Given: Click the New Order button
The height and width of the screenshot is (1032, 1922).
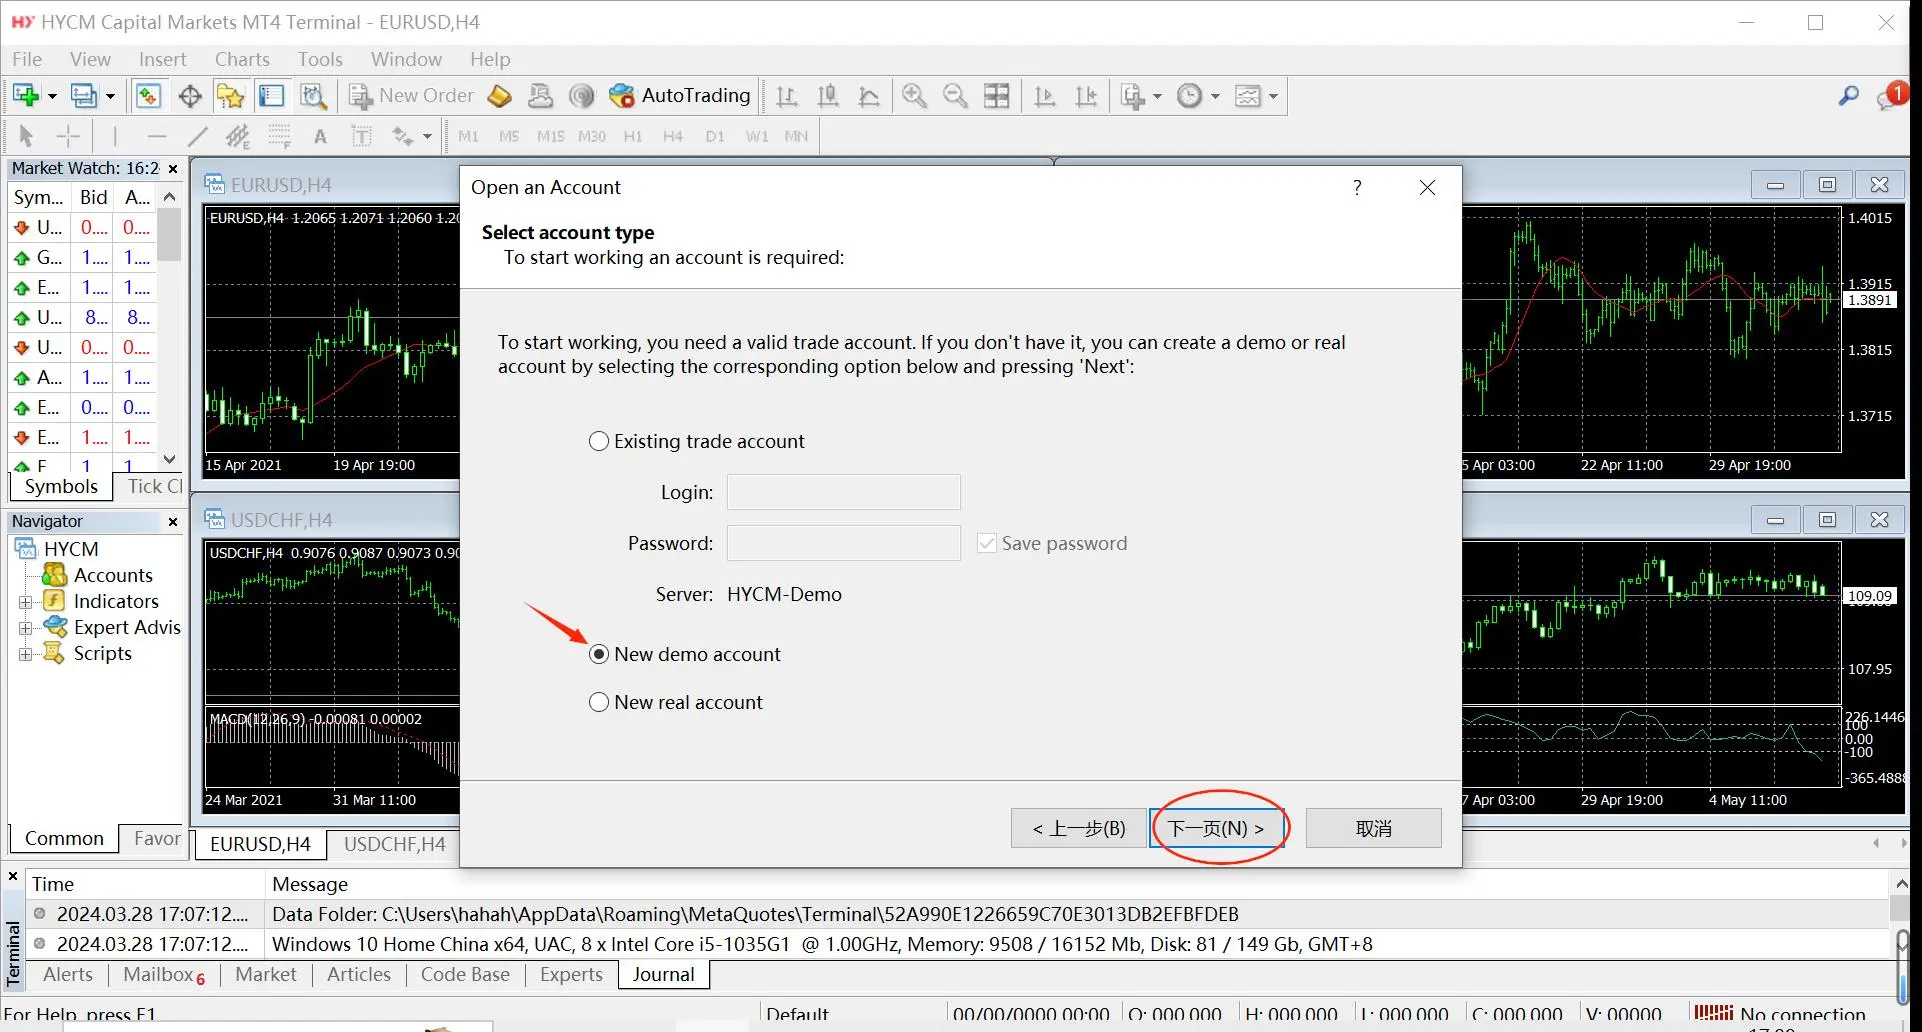Looking at the screenshot, I should [411, 96].
